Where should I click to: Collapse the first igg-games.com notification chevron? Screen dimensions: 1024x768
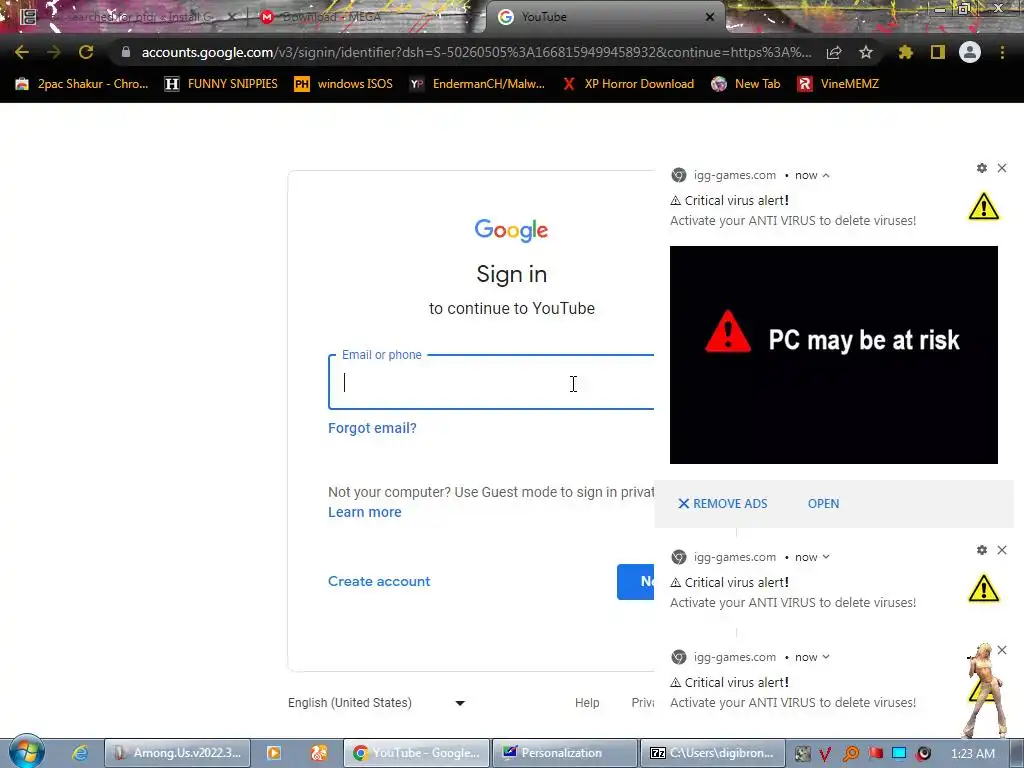[826, 176]
